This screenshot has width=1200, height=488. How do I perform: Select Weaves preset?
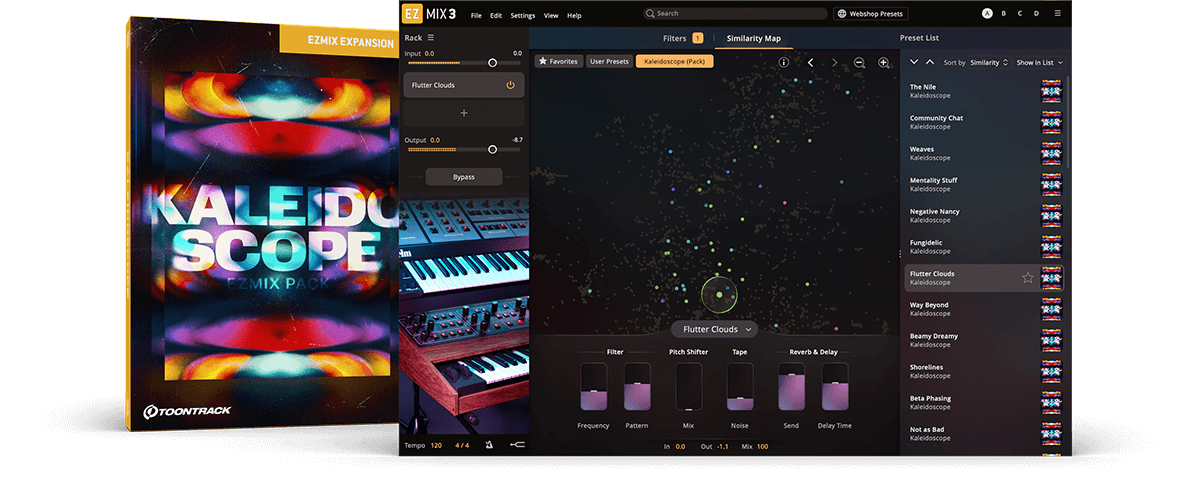984,154
